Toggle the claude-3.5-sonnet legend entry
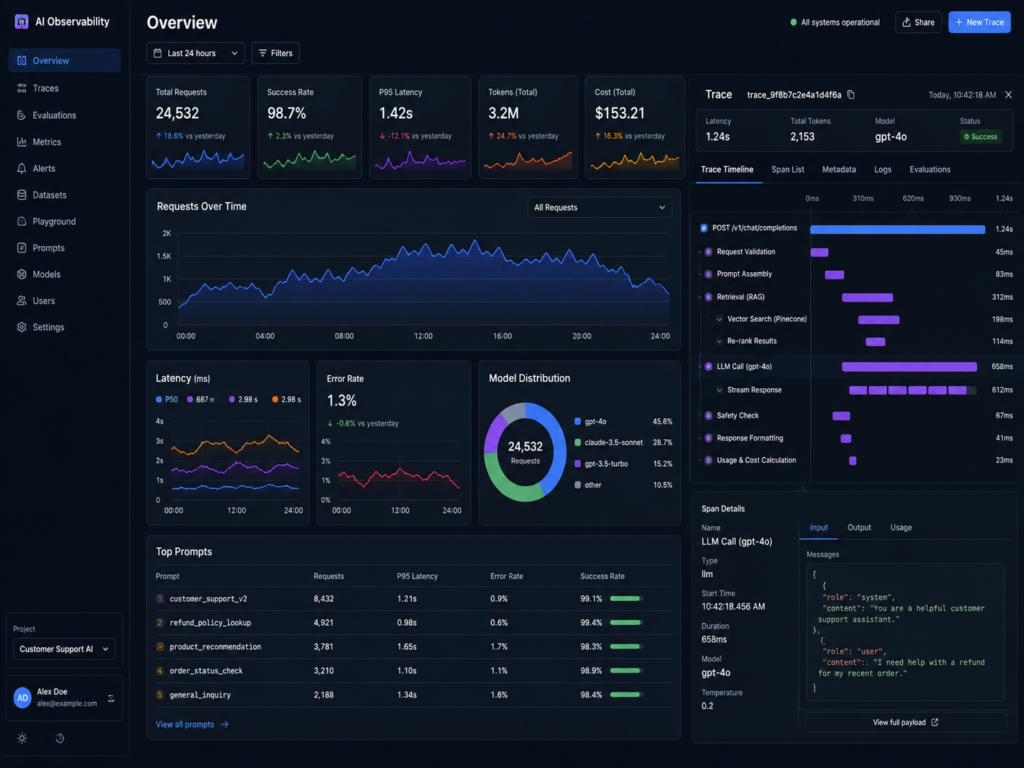The width and height of the screenshot is (1024, 768). point(608,443)
